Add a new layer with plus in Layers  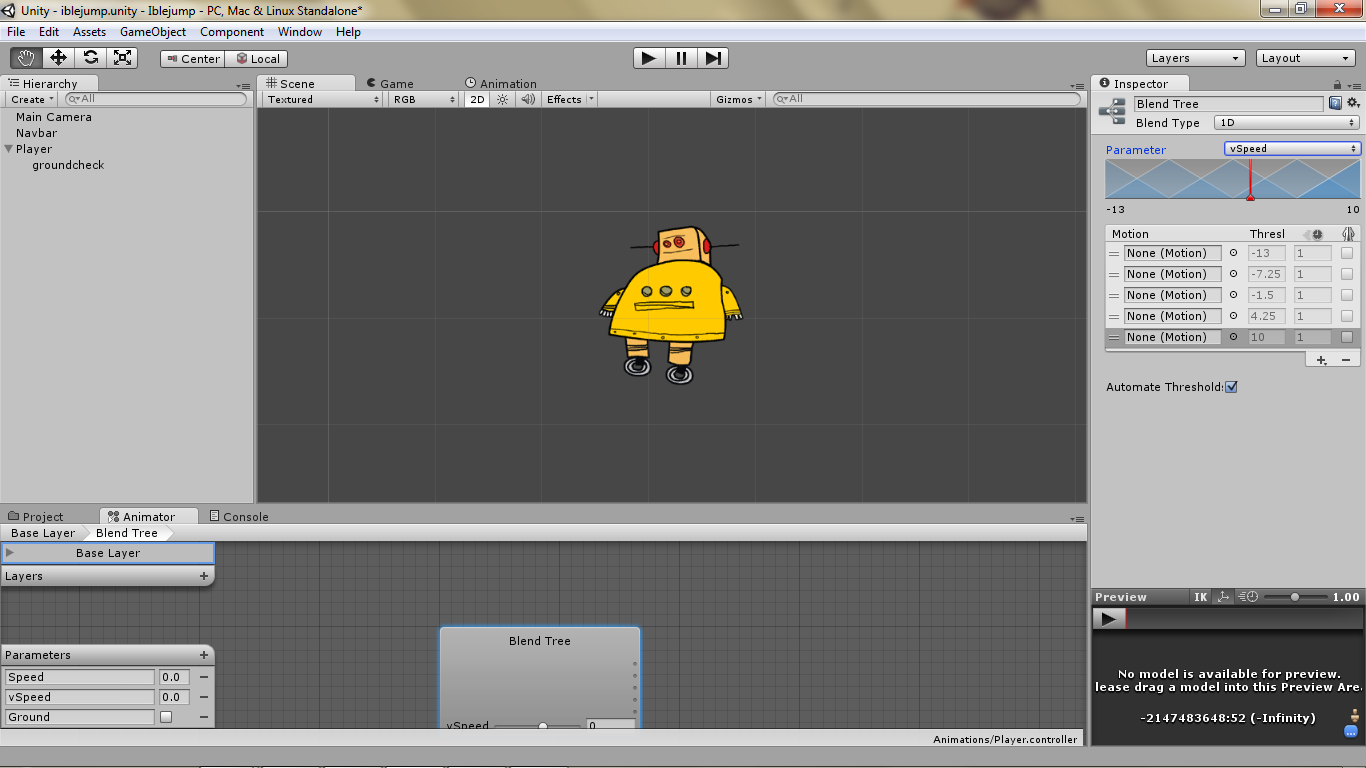pyautogui.click(x=204, y=576)
